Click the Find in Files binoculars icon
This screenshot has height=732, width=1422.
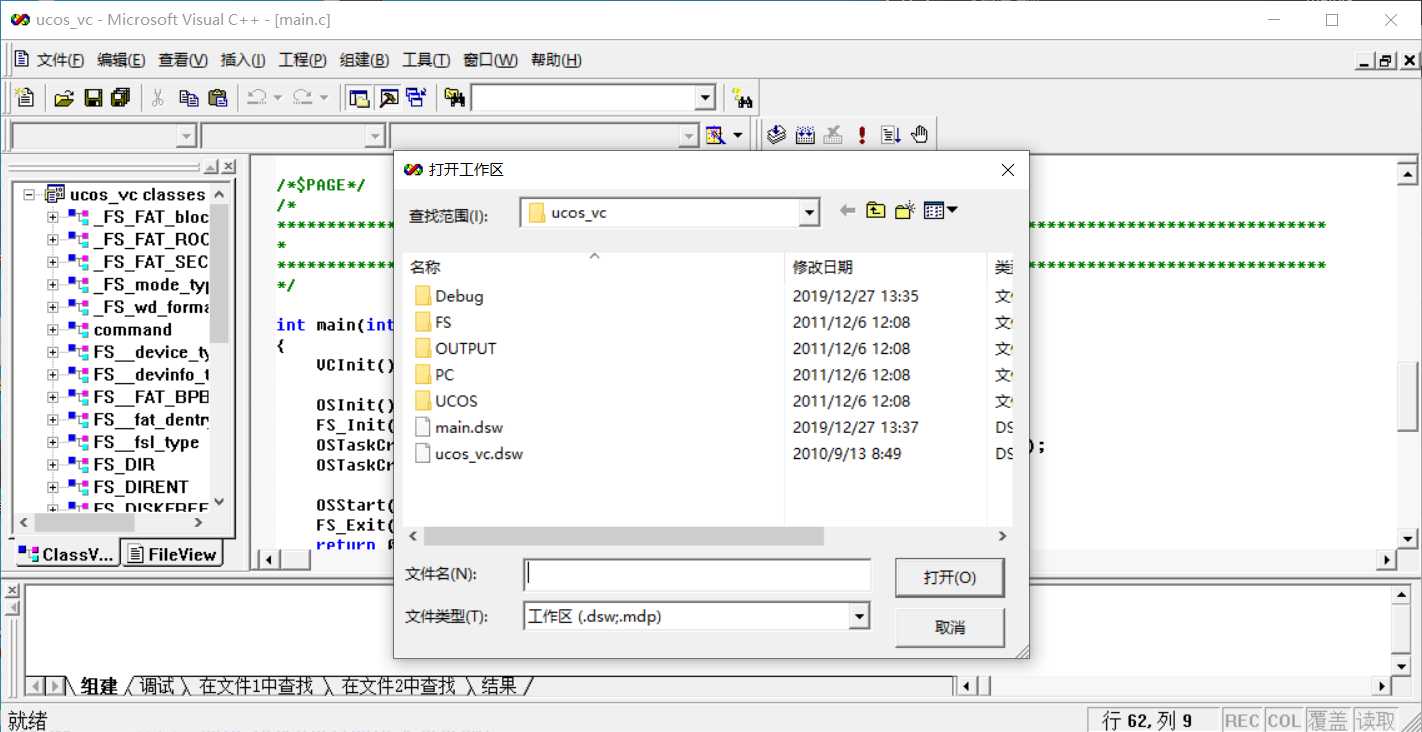click(x=455, y=97)
